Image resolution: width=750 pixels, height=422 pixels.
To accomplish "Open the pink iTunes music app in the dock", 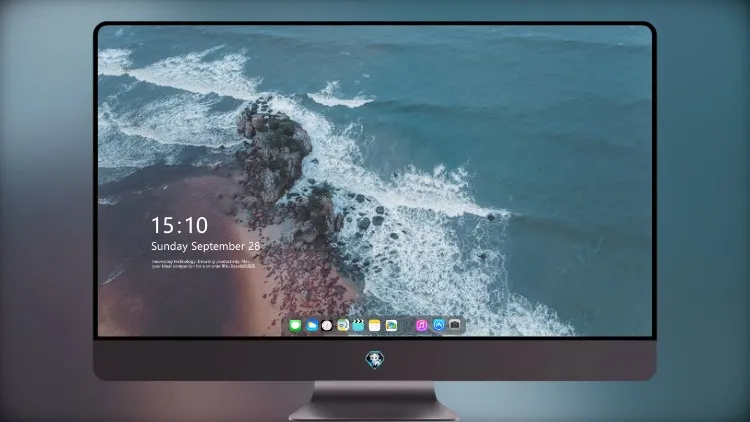I will [x=421, y=326].
